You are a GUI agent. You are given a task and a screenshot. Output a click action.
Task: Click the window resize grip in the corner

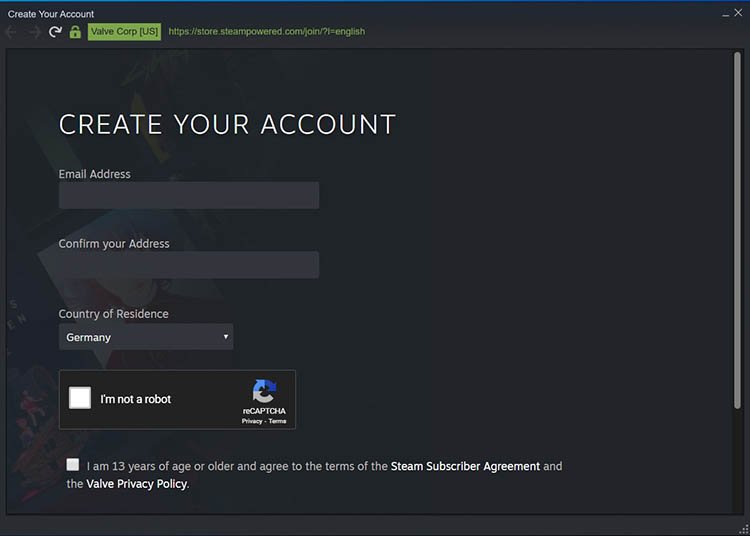(x=744, y=529)
